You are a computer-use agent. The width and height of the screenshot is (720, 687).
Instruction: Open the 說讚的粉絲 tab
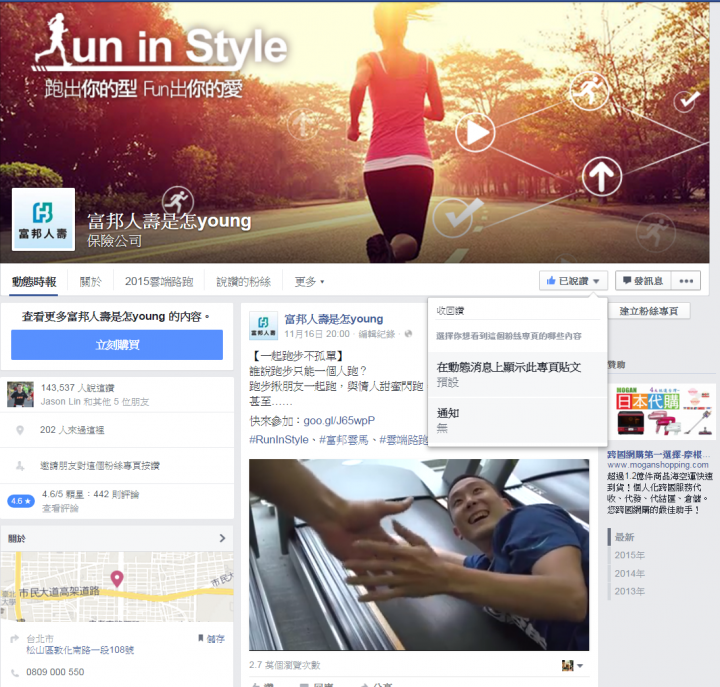tap(243, 281)
